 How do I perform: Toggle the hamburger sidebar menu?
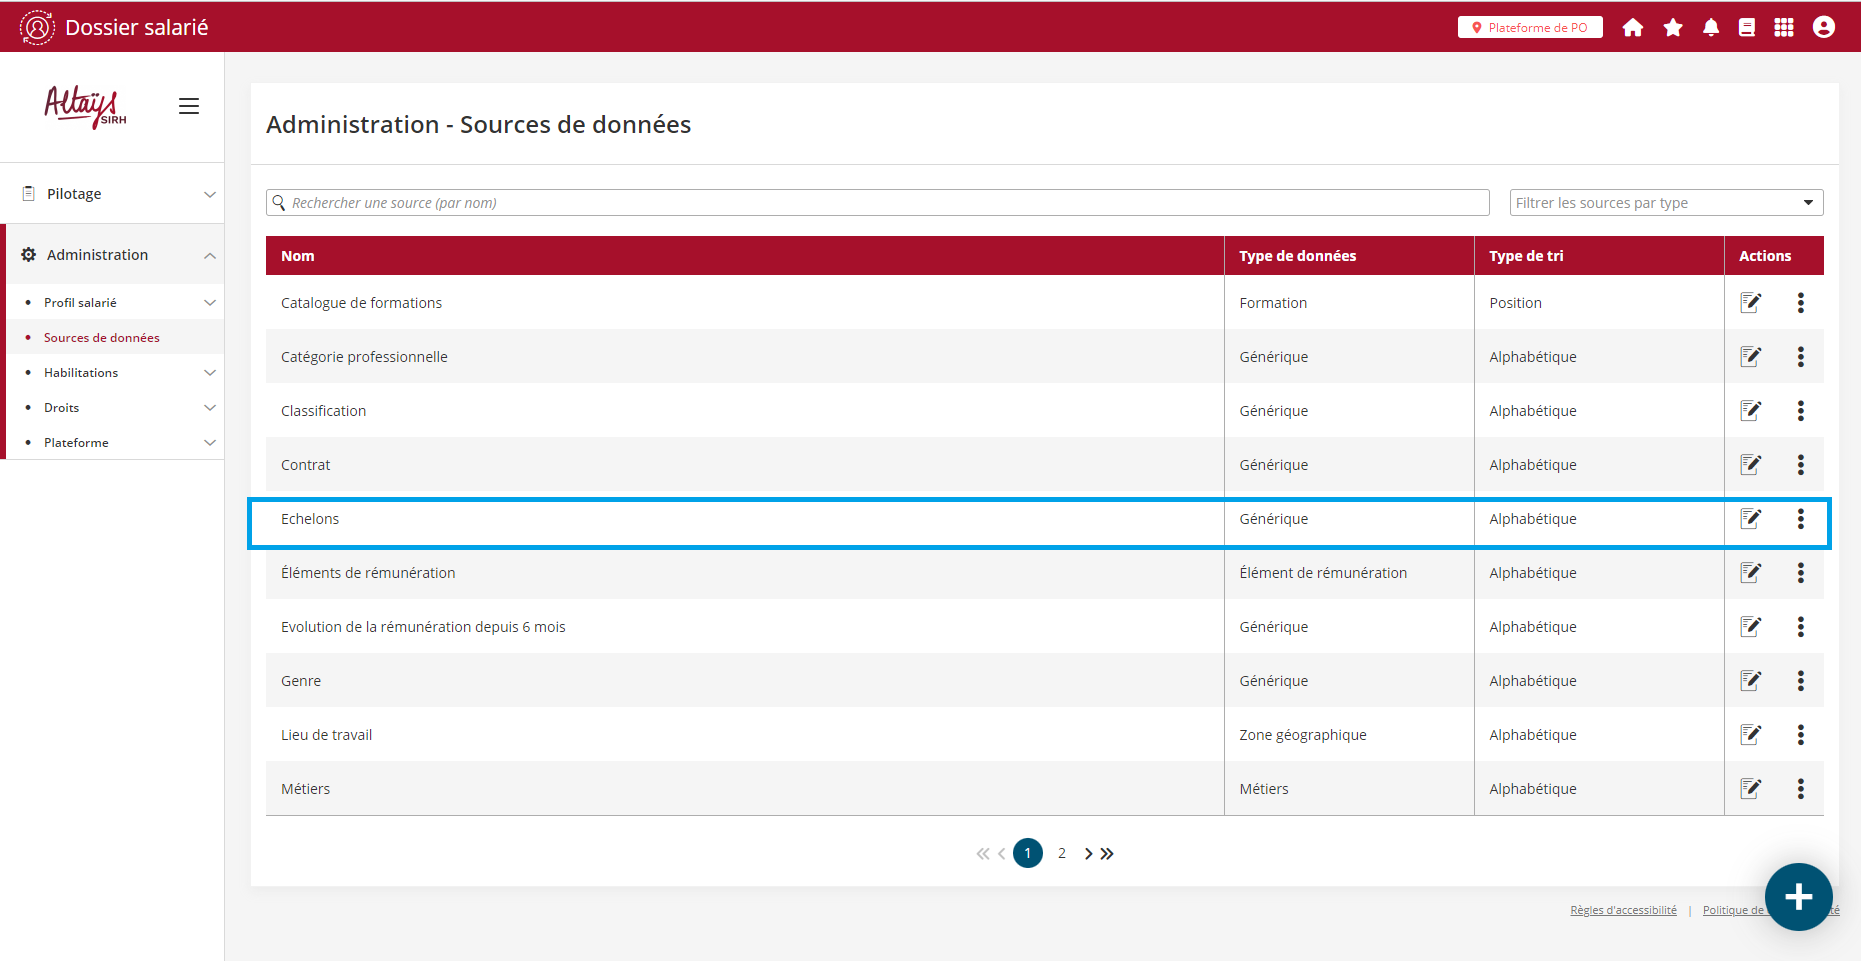[x=189, y=106]
